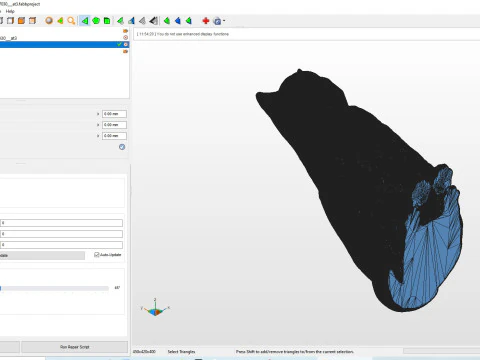This screenshot has width=480, height=360.
Task: Click the grey sphere view icon
Action: [49, 21]
